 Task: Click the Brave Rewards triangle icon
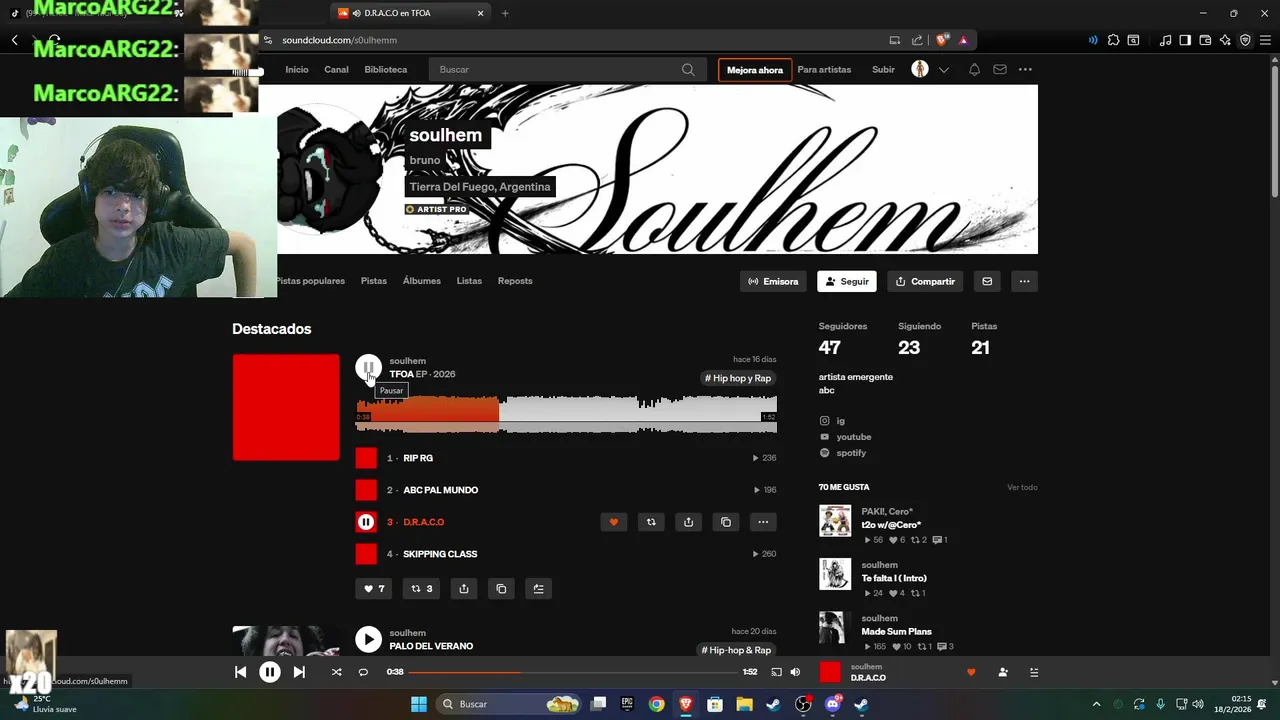point(963,40)
